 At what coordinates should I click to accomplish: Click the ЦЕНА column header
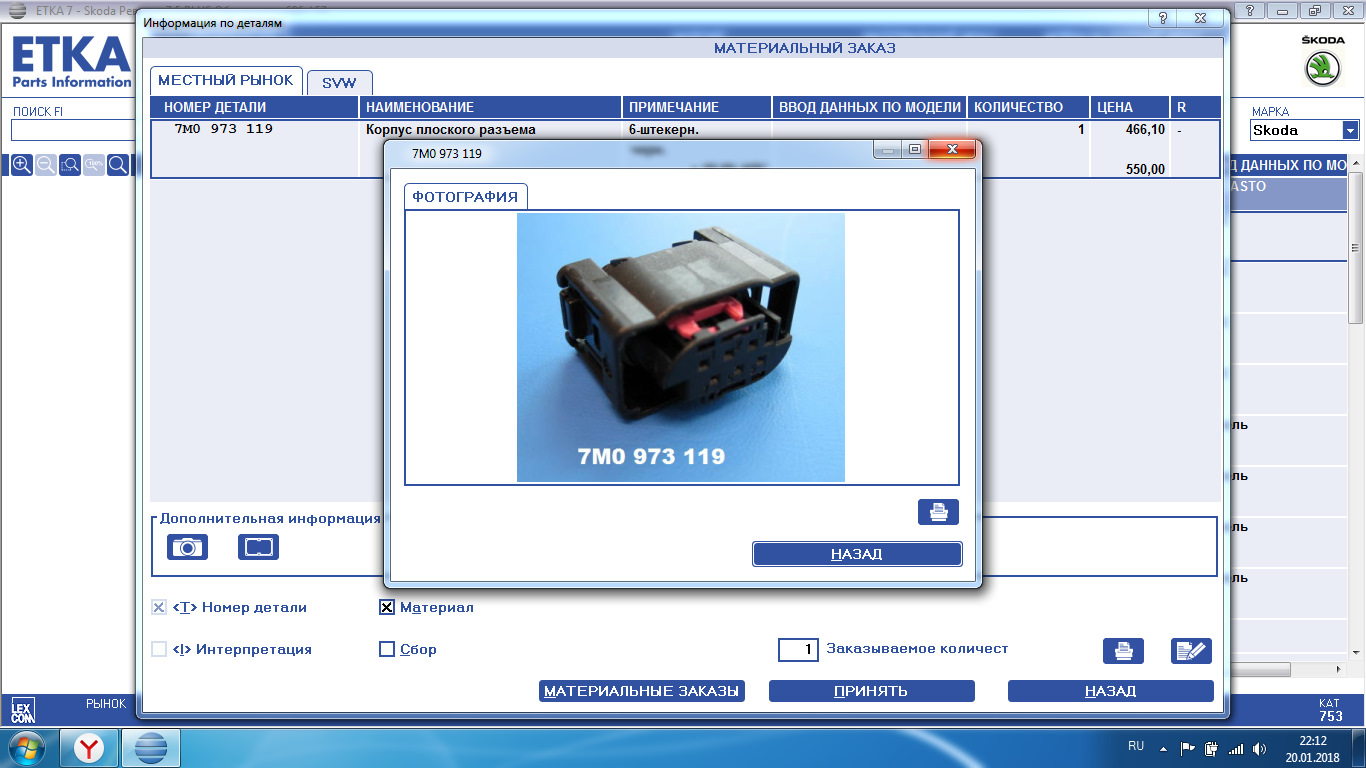click(x=1129, y=107)
